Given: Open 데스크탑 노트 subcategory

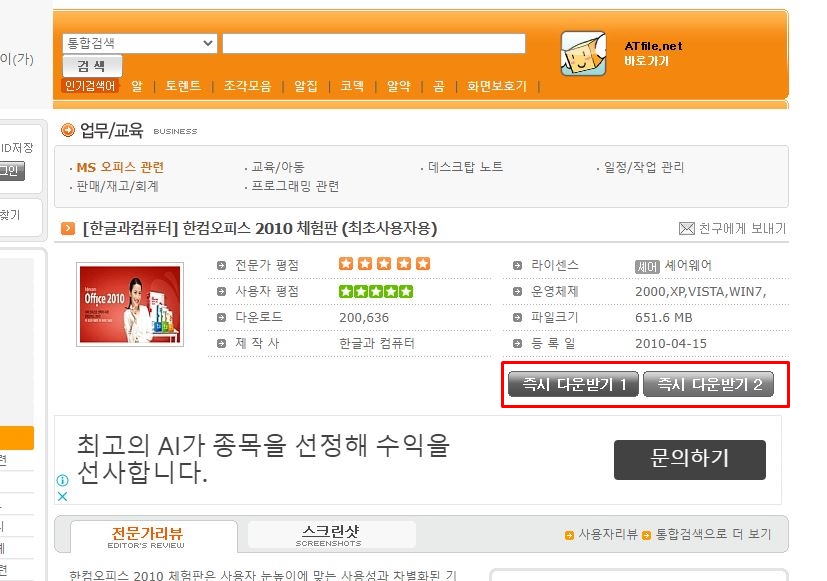Looking at the screenshot, I should point(465,167).
